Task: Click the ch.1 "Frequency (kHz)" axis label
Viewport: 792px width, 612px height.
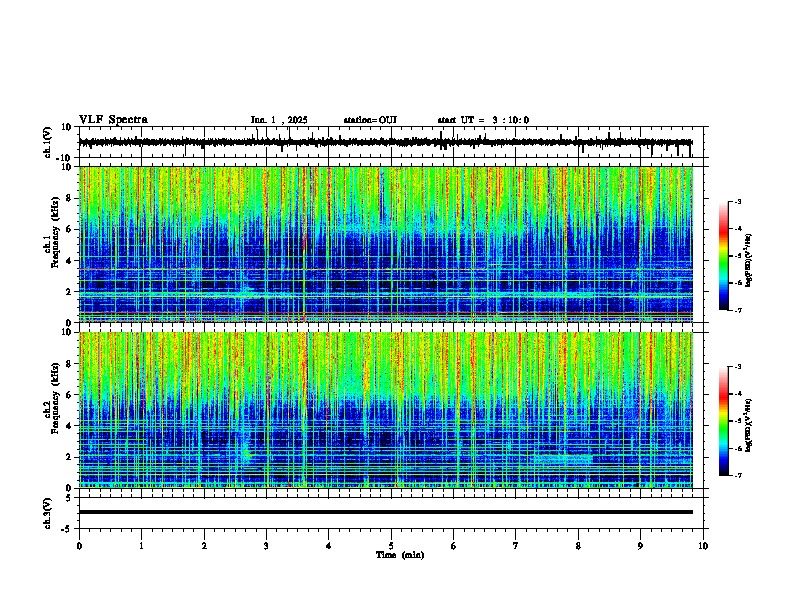Action: point(56,233)
